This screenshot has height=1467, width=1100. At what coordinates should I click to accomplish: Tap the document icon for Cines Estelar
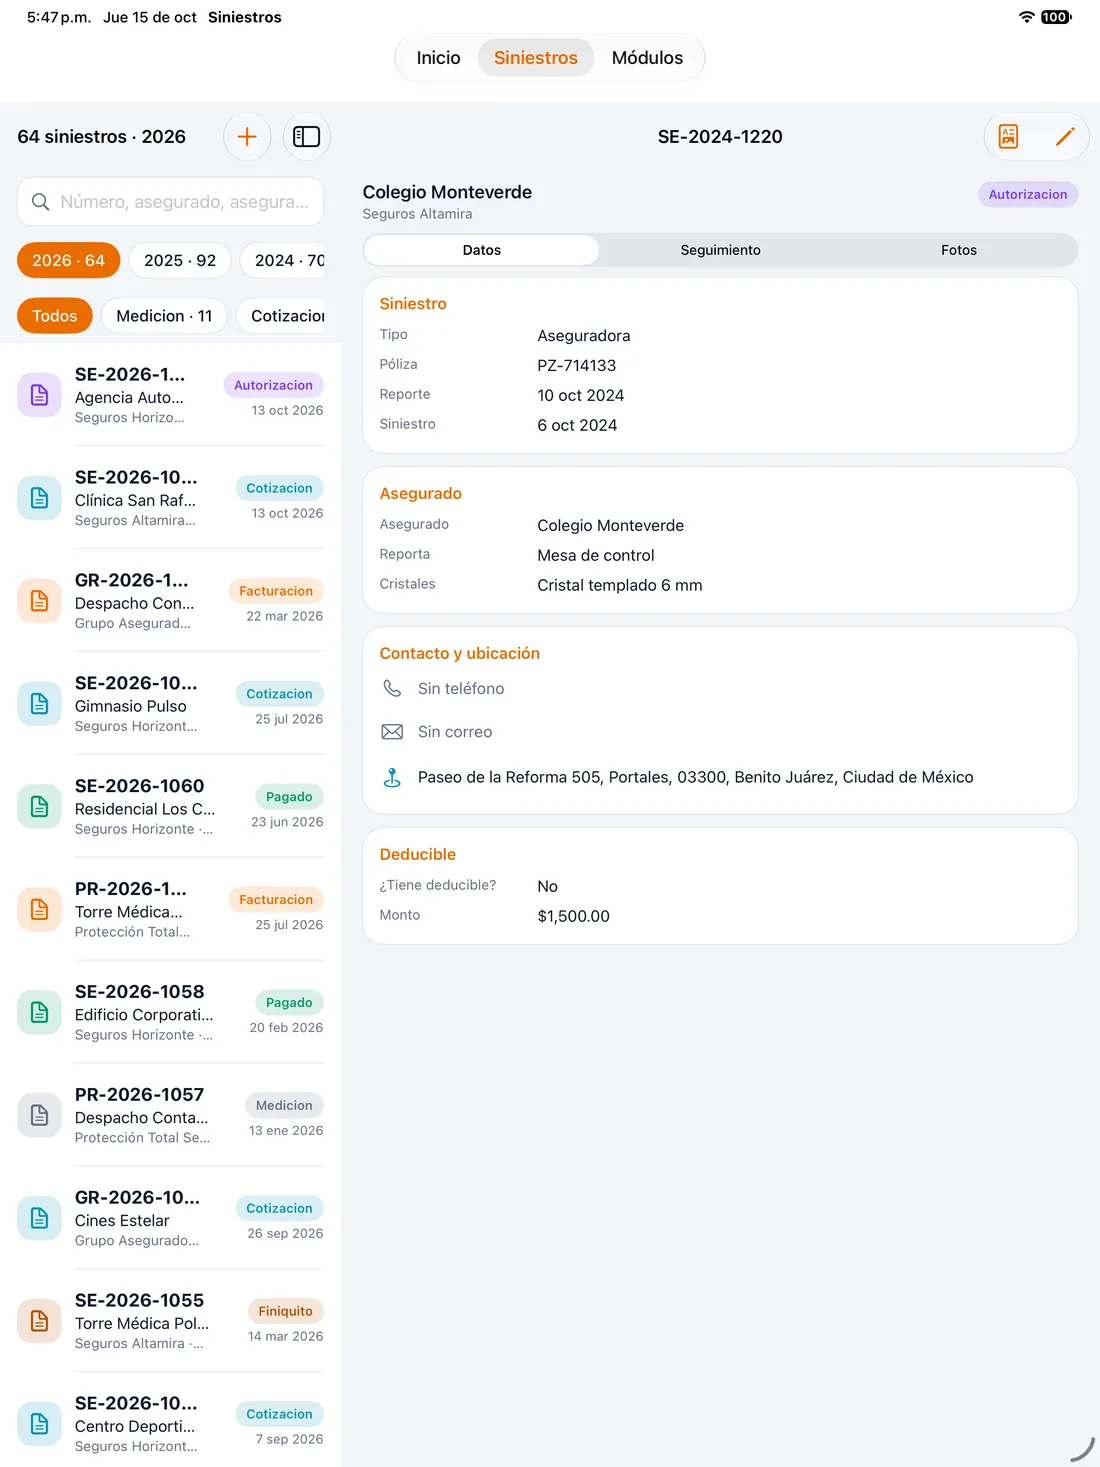tap(40, 1219)
